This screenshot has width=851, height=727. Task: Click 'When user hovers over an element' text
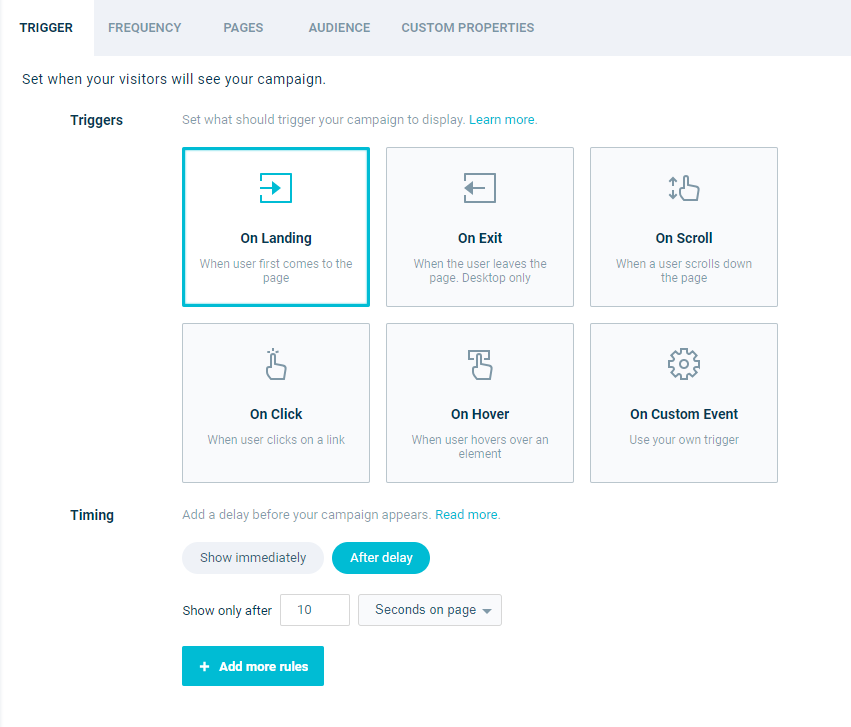pyautogui.click(x=480, y=447)
